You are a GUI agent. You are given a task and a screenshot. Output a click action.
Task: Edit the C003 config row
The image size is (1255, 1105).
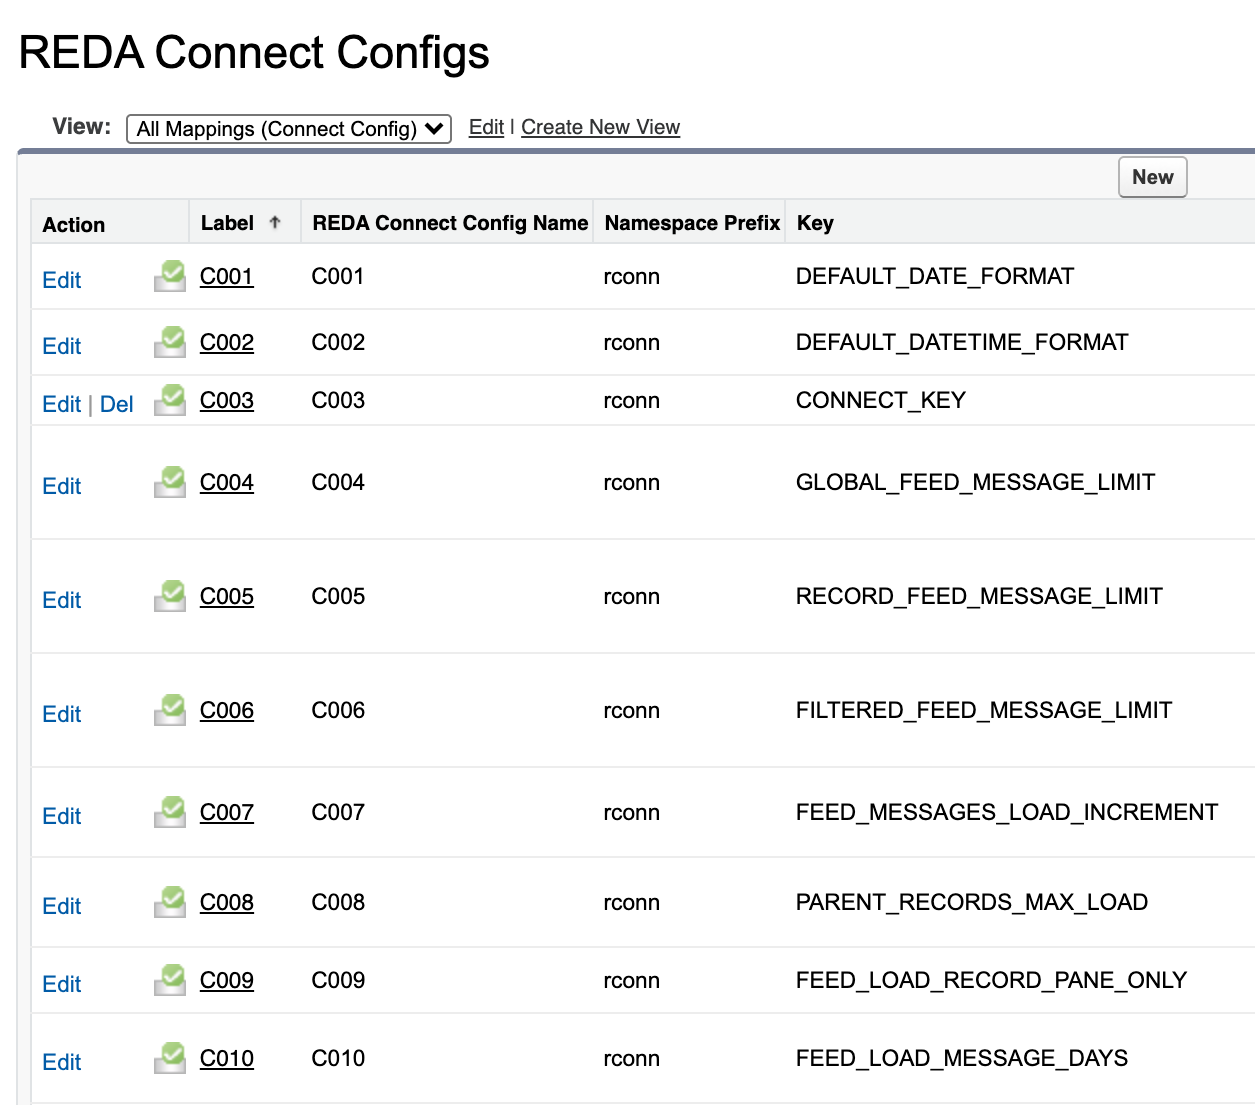pos(62,404)
